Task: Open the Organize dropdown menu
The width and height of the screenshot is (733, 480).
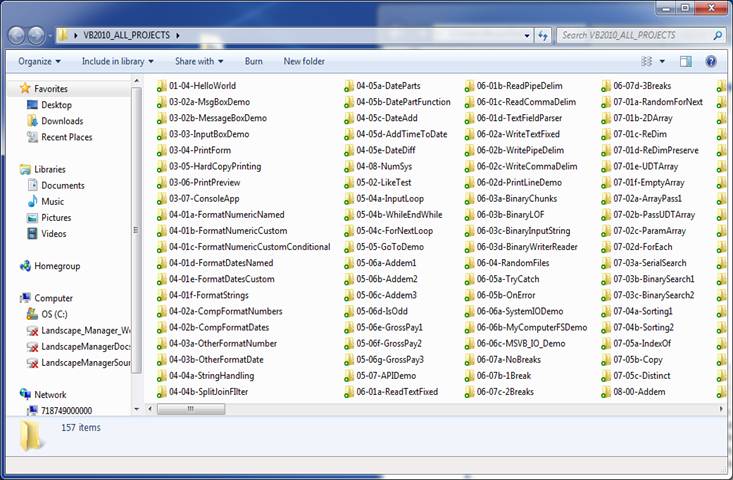Action: click(x=38, y=61)
